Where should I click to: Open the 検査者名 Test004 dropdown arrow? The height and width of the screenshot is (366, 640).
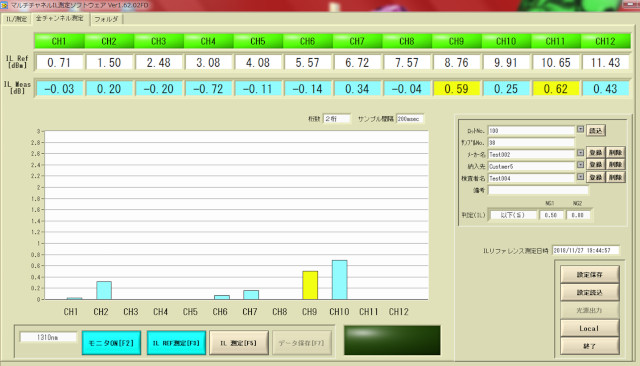[580, 177]
